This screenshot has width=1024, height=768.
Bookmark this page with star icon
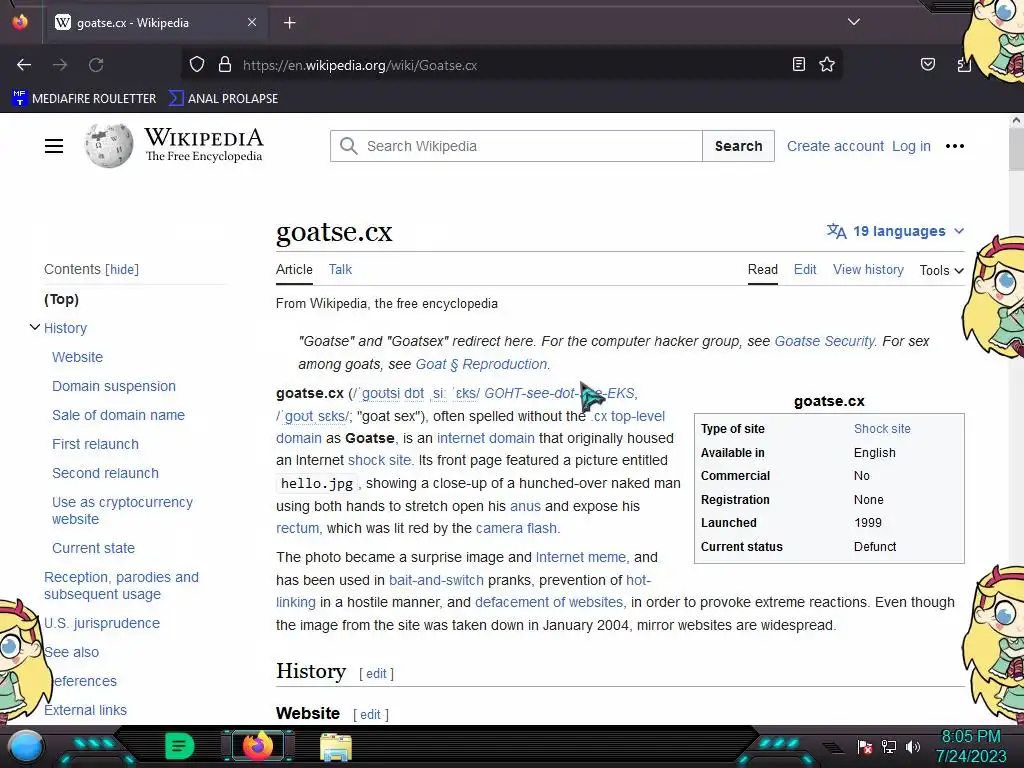coord(827,64)
